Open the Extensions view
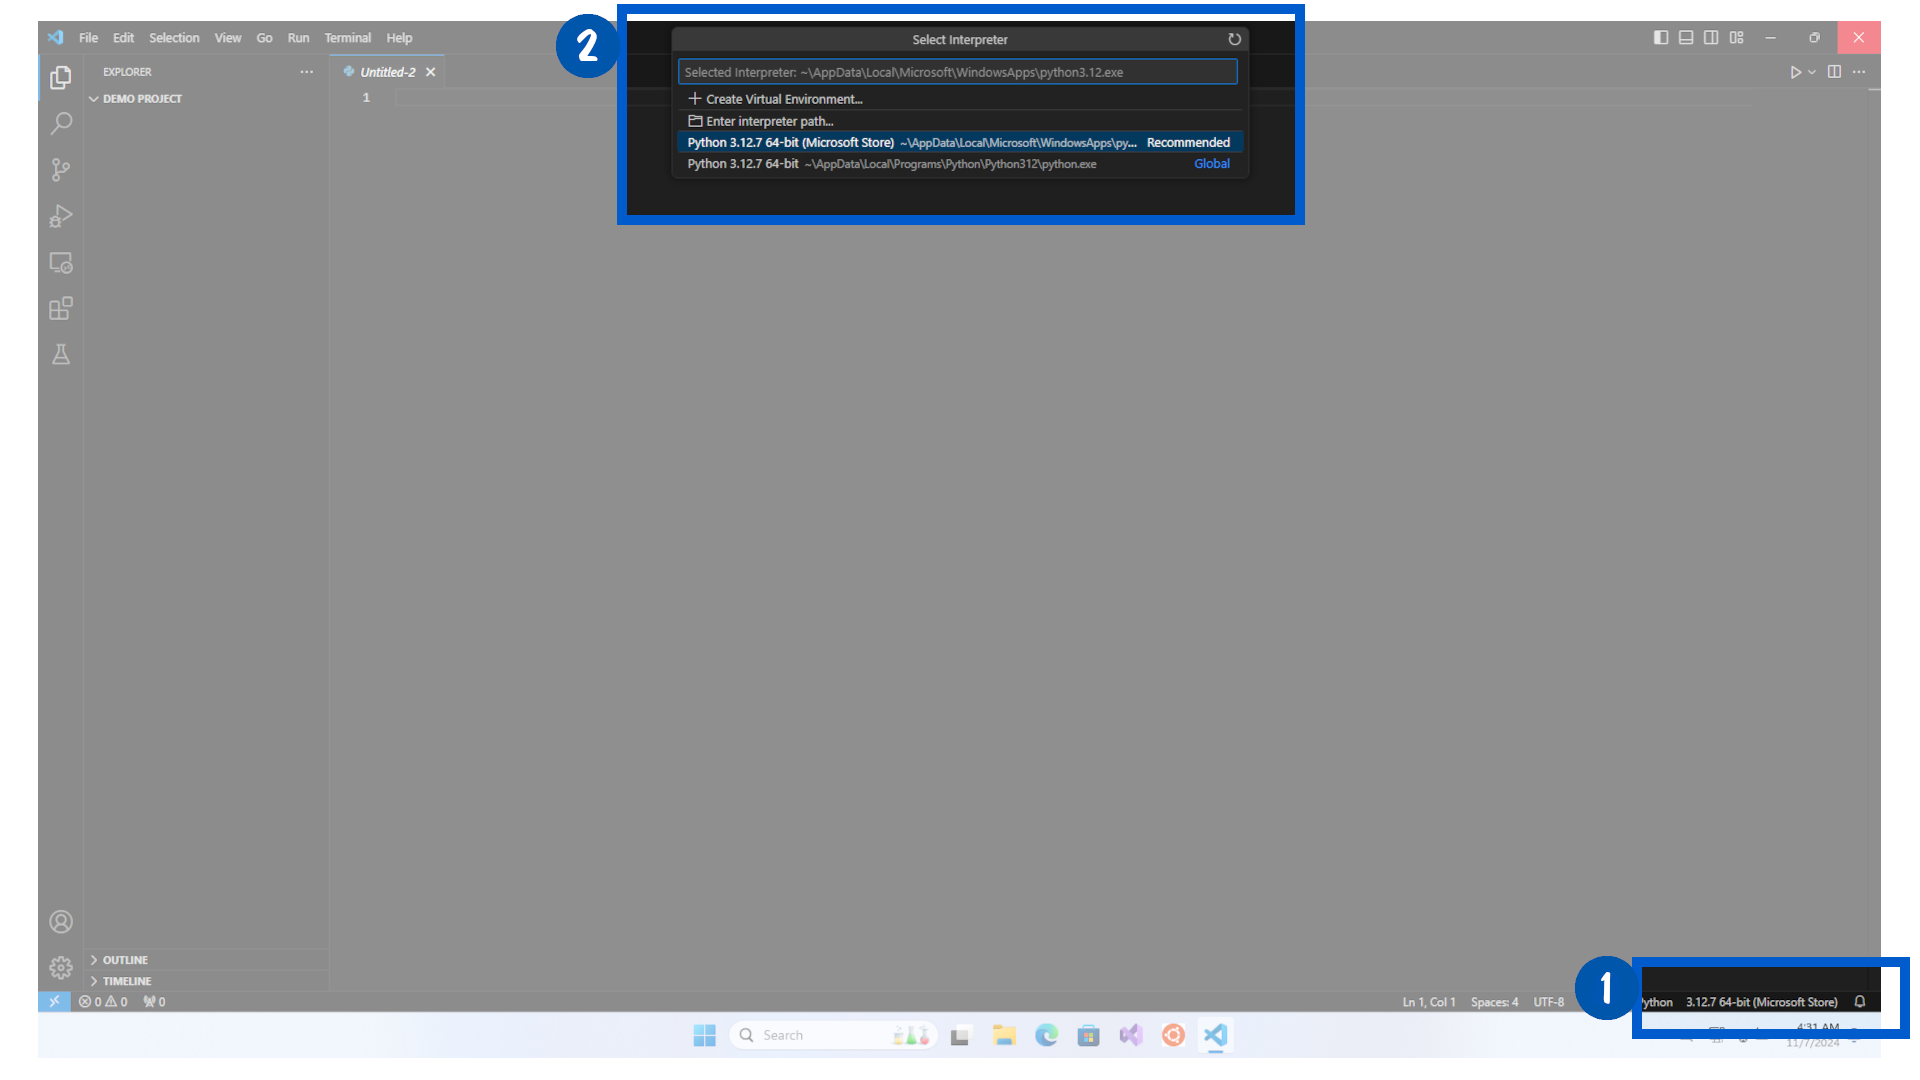The width and height of the screenshot is (1920, 1080). coord(61,308)
